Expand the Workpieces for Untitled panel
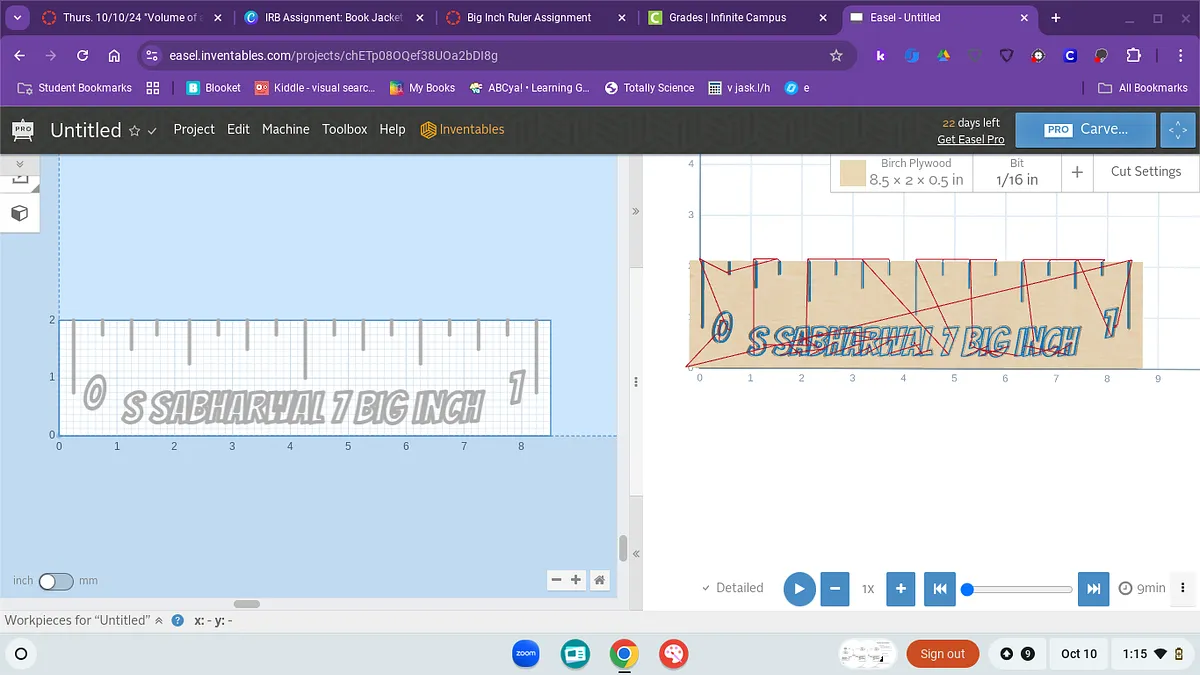 [158, 620]
